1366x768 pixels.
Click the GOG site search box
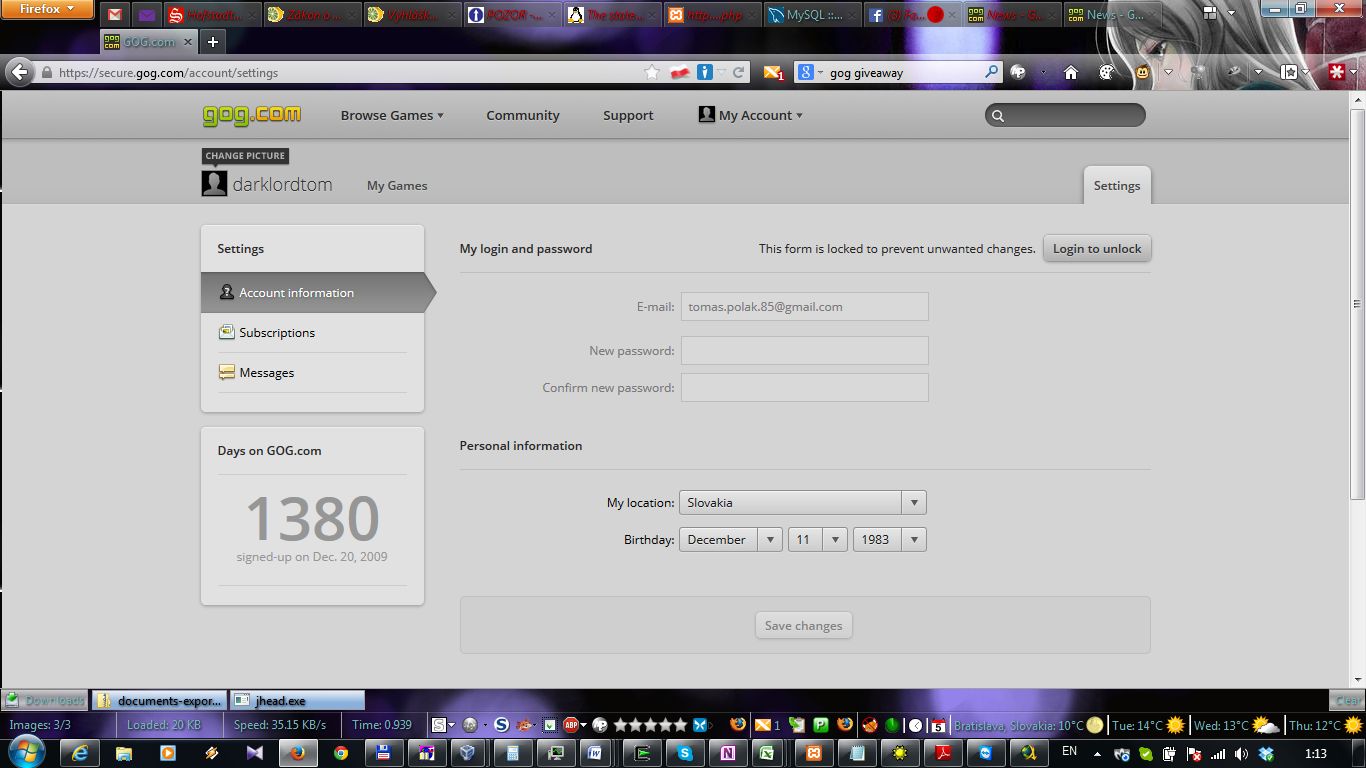click(x=1065, y=115)
